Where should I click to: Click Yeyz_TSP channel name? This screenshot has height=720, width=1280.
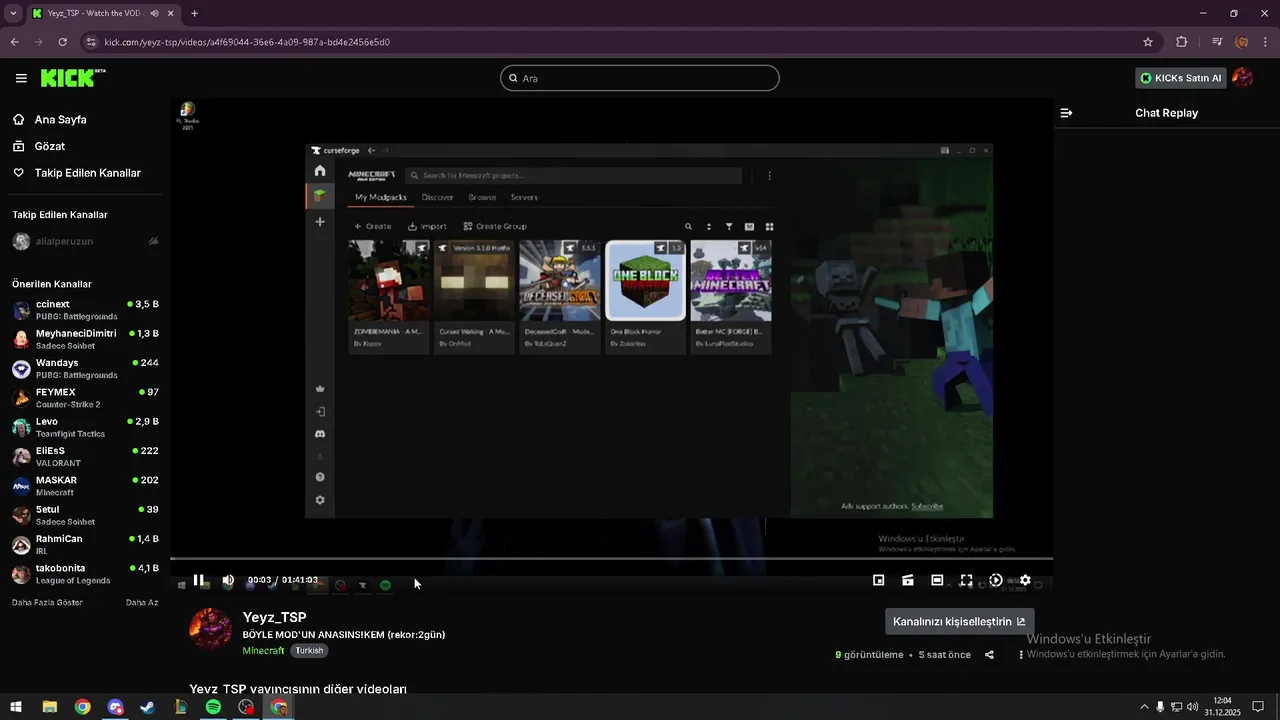(274, 617)
